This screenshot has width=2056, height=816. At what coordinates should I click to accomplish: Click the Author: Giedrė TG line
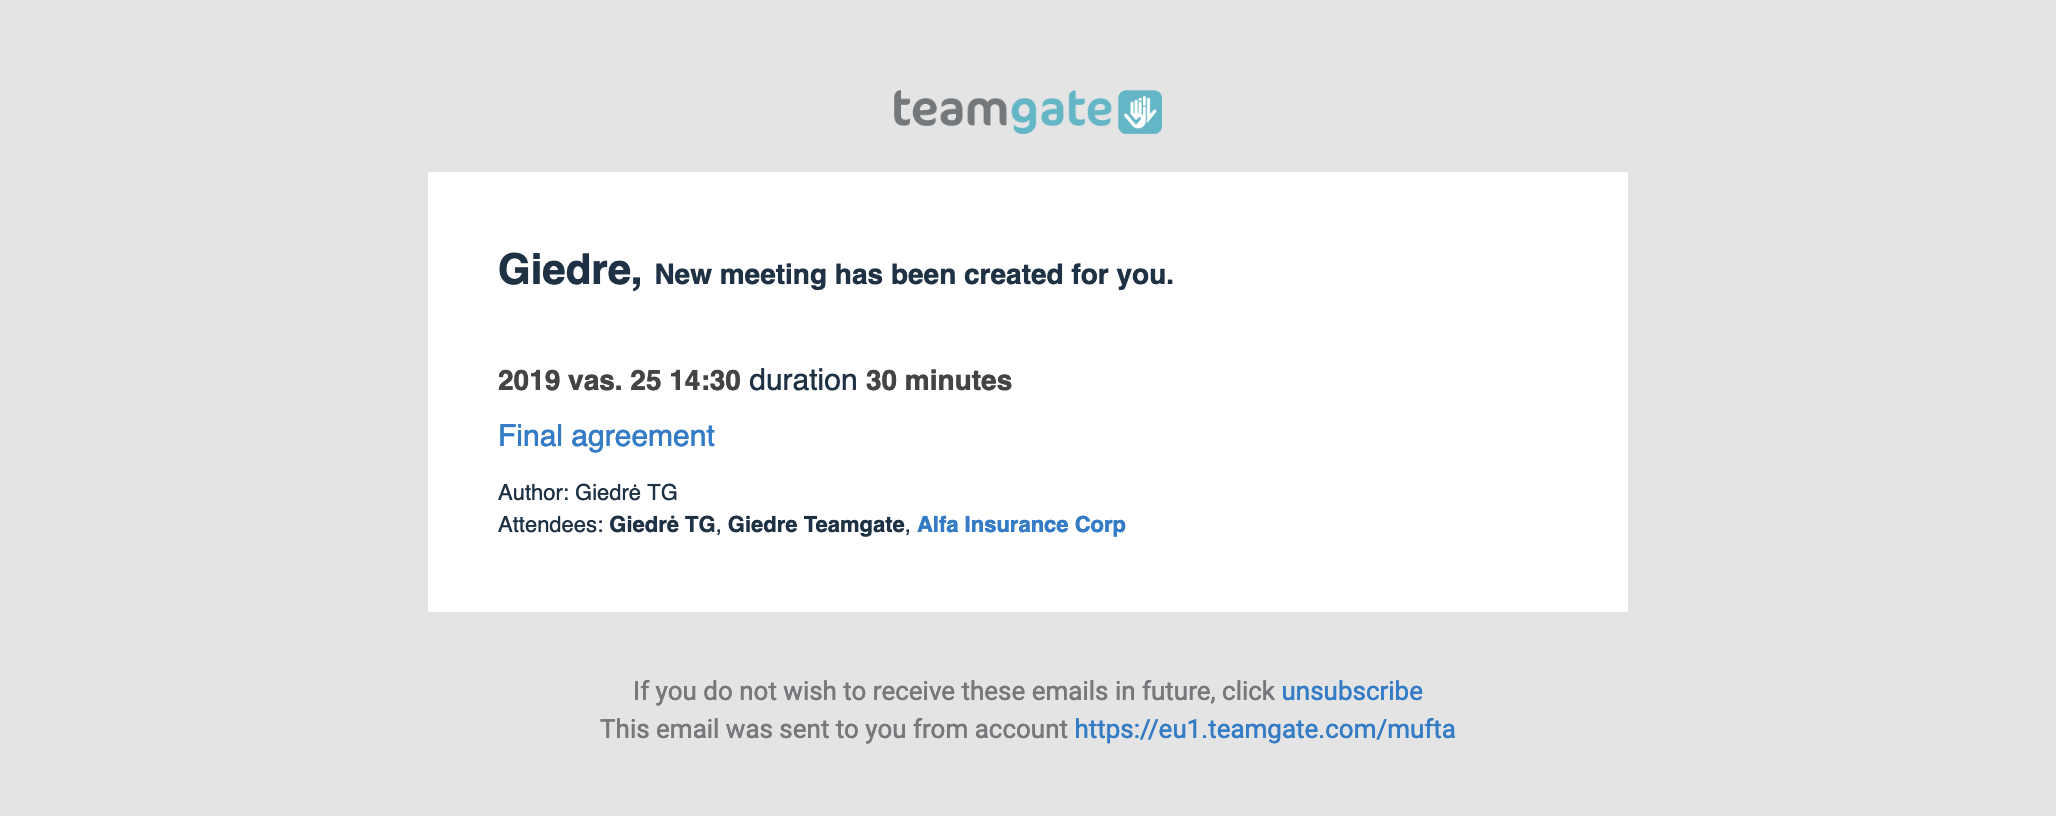588,492
